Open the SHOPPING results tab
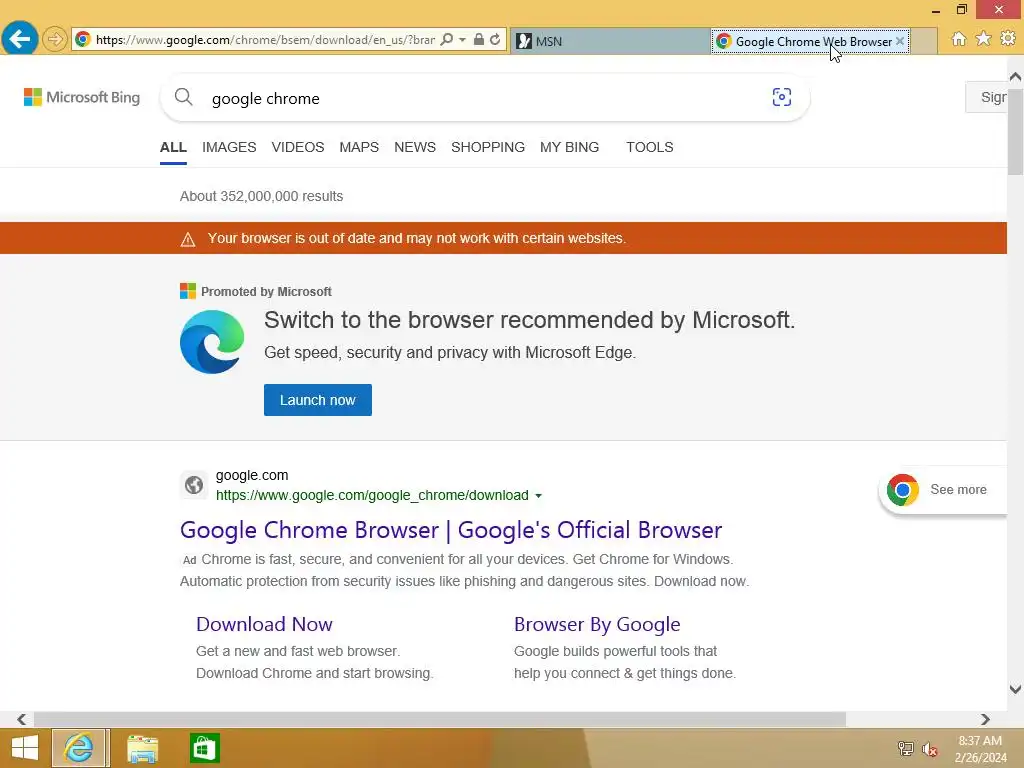Viewport: 1024px width, 768px height. click(x=488, y=148)
